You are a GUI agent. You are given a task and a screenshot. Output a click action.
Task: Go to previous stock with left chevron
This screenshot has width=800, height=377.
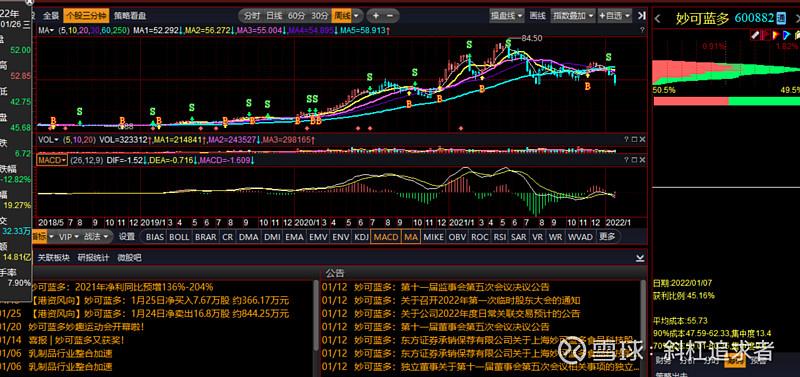click(x=658, y=19)
